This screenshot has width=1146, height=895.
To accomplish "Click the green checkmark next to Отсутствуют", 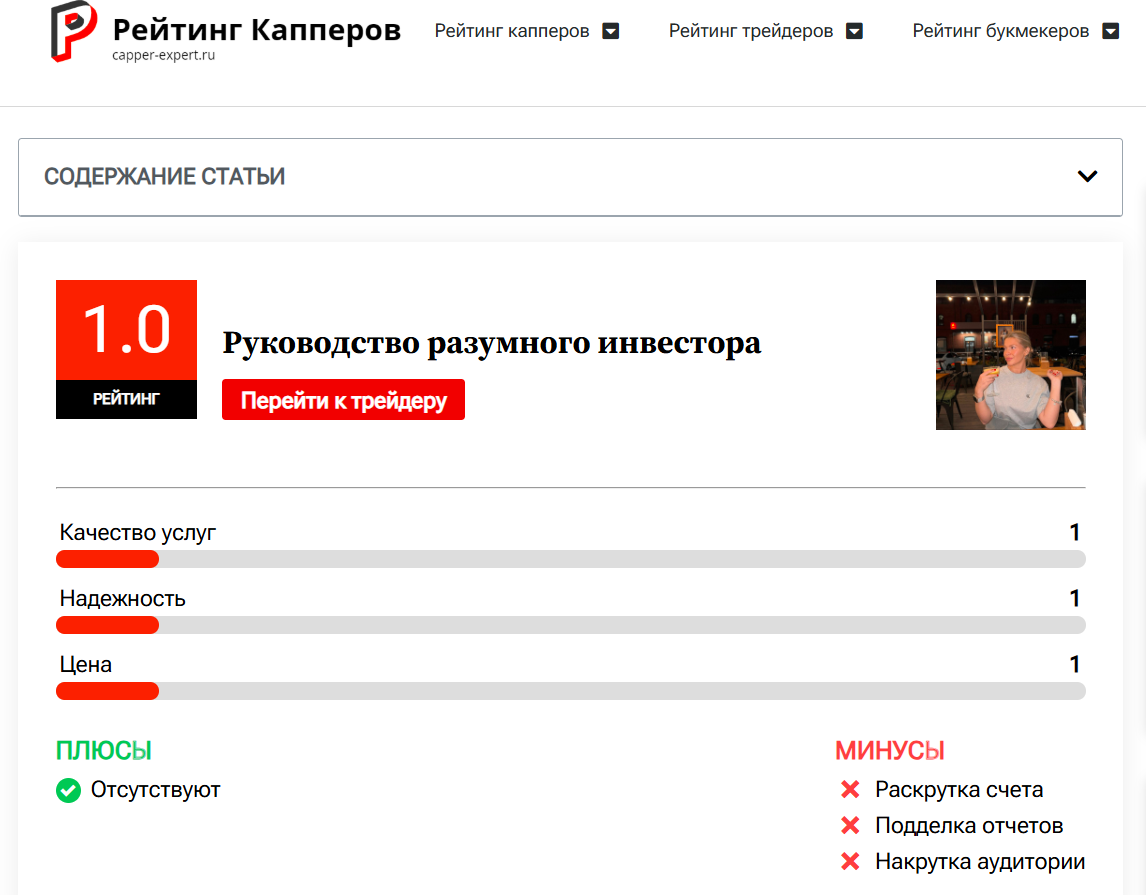I will (x=67, y=790).
